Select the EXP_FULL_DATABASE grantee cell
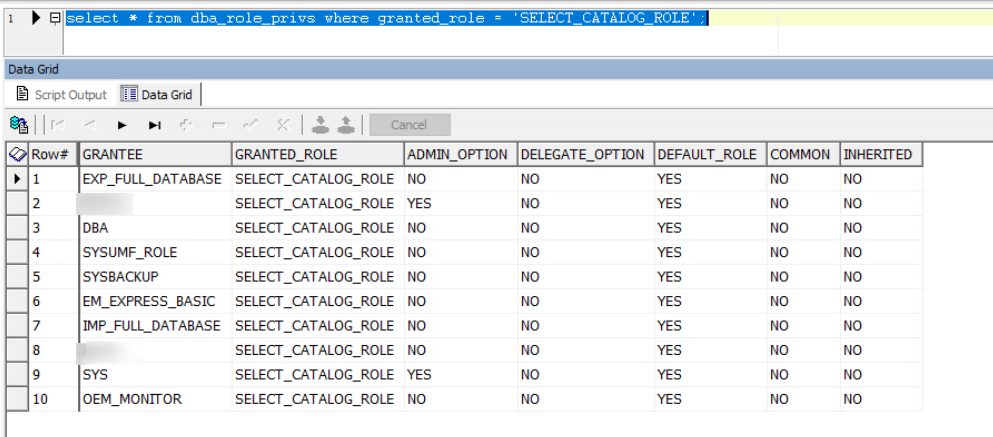993x437 pixels. [155, 179]
